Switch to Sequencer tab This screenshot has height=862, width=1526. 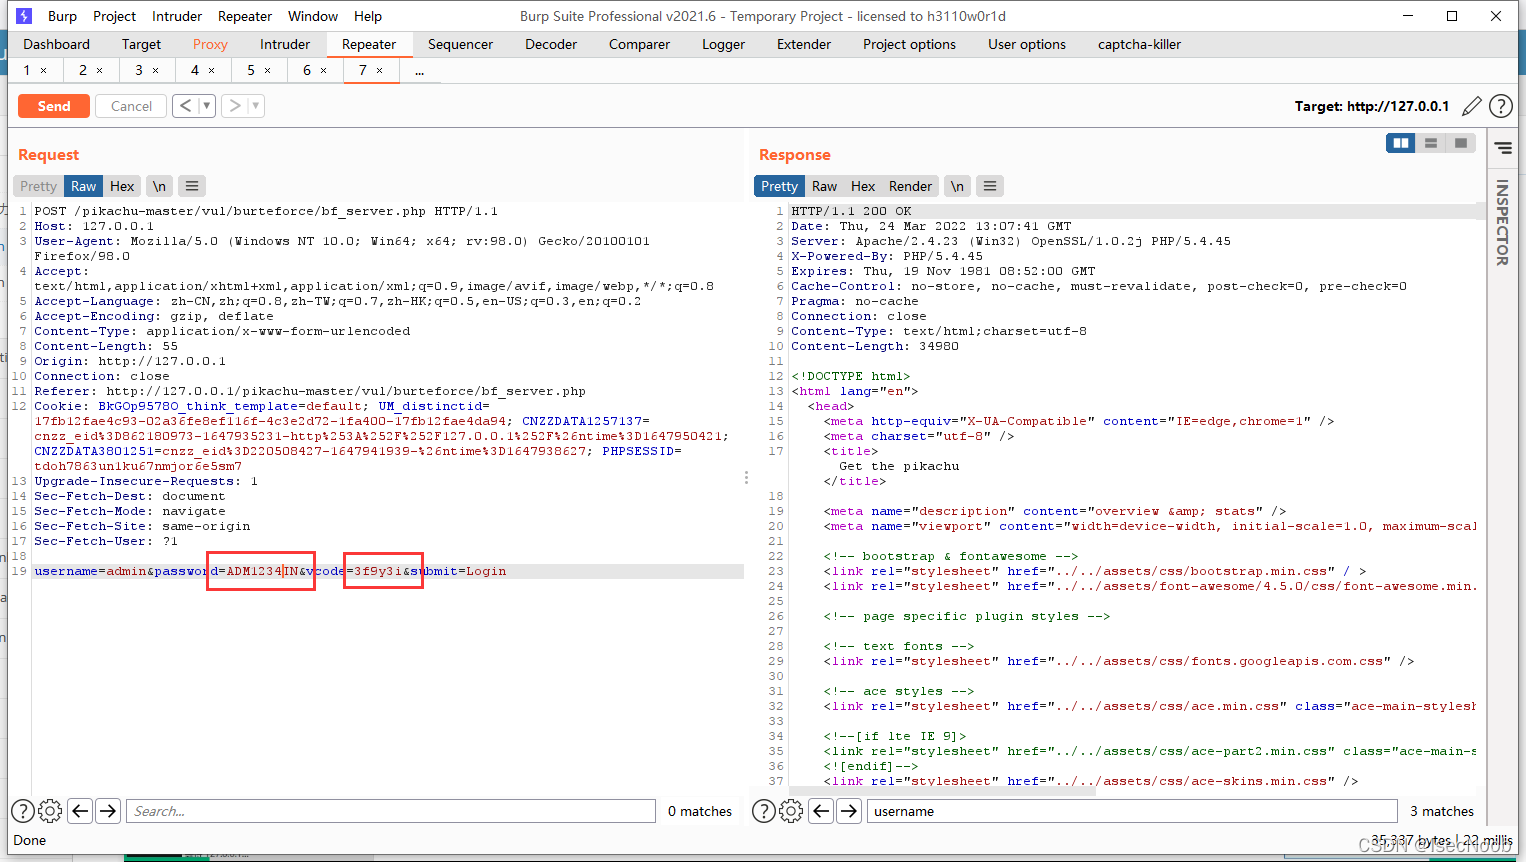pos(460,44)
